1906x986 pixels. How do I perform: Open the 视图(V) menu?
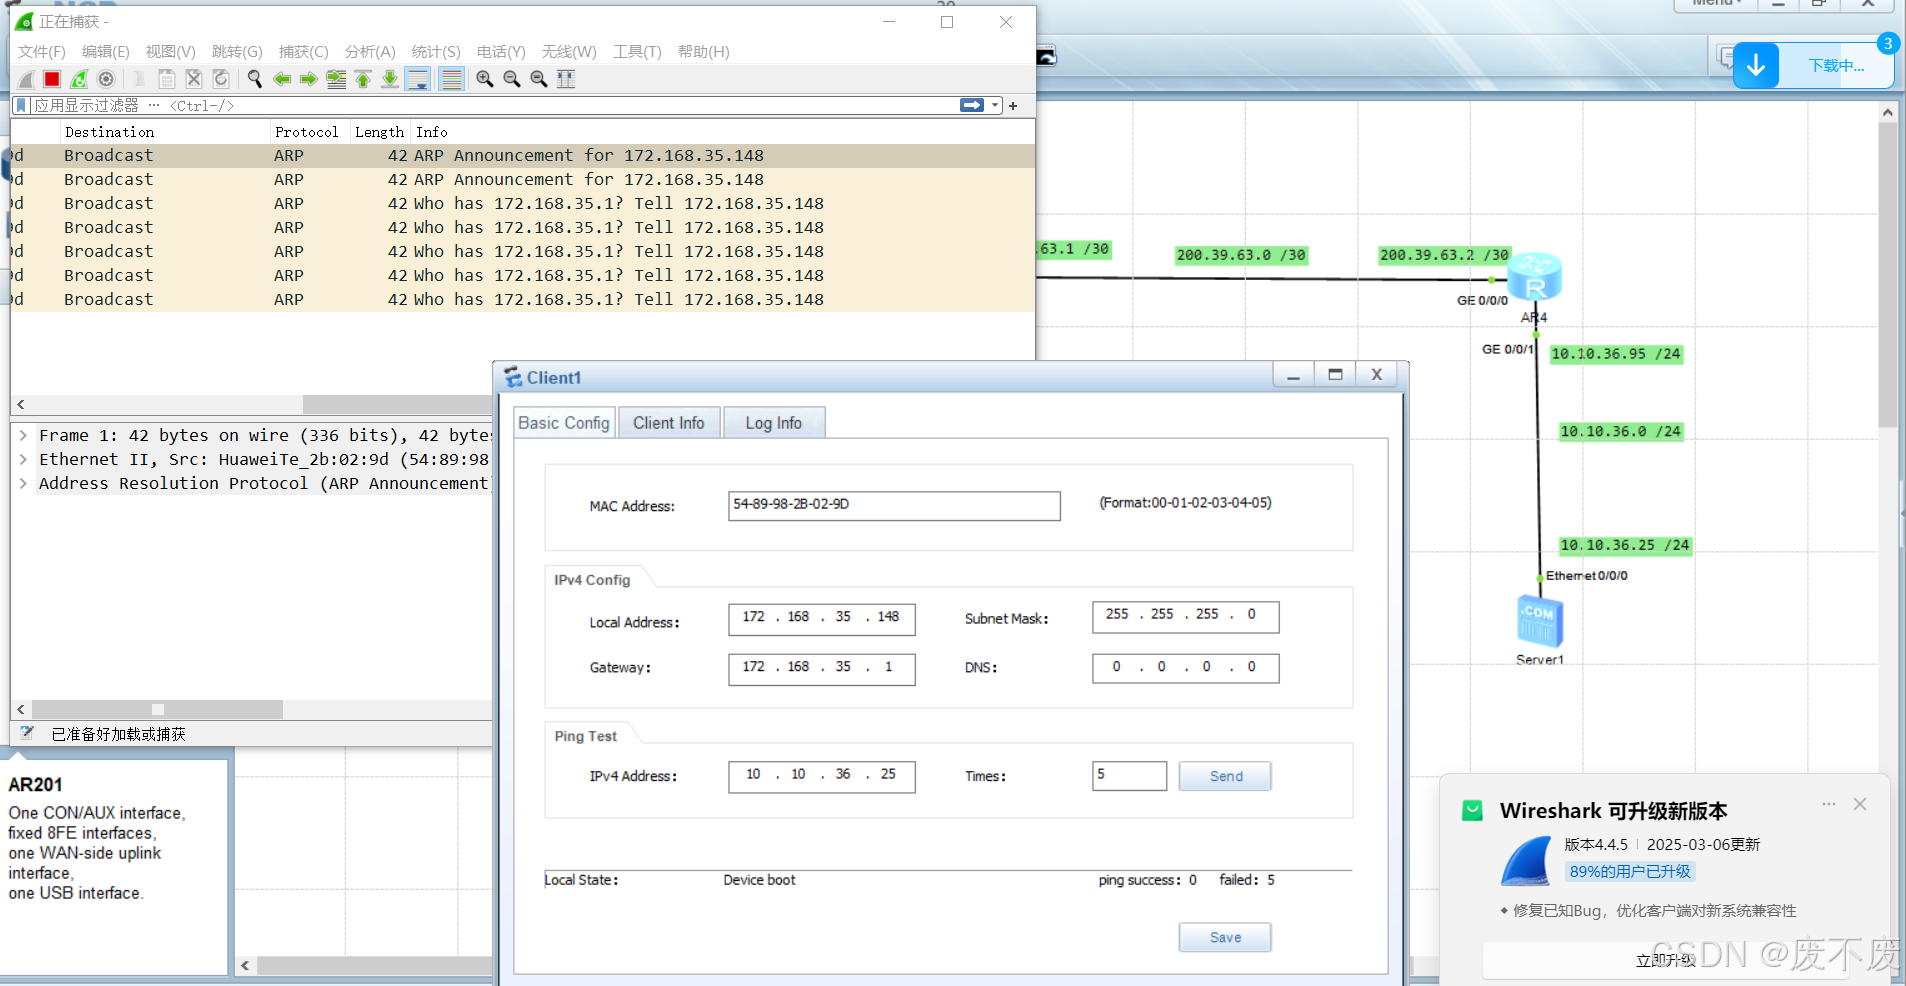point(170,52)
